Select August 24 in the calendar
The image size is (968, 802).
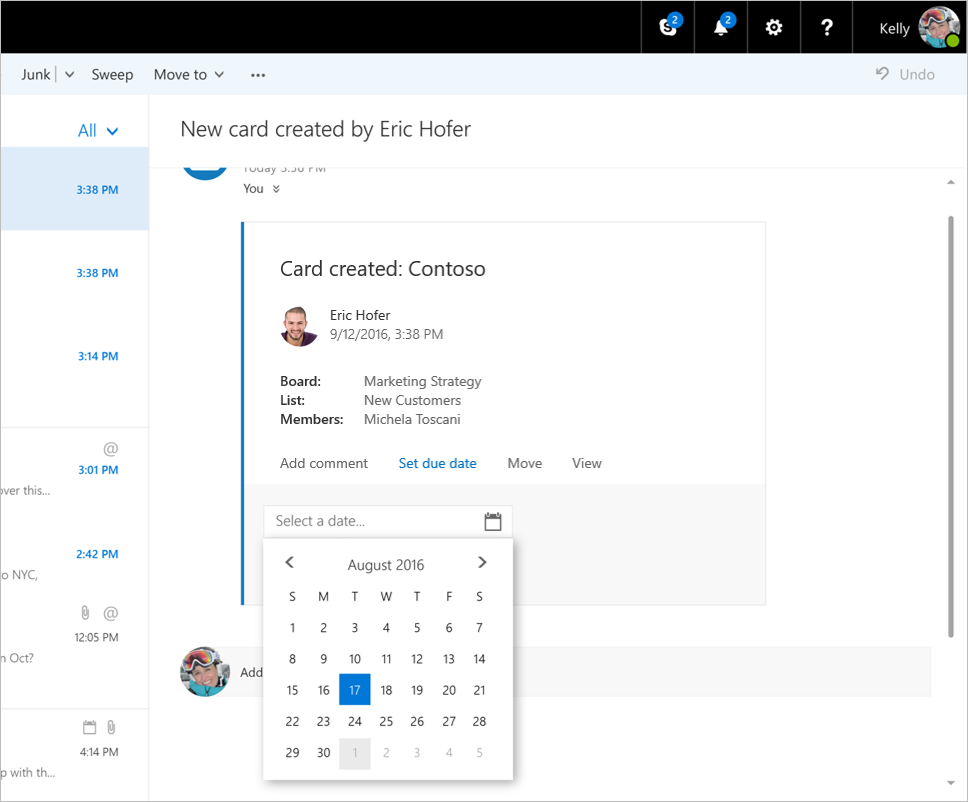[x=354, y=721]
